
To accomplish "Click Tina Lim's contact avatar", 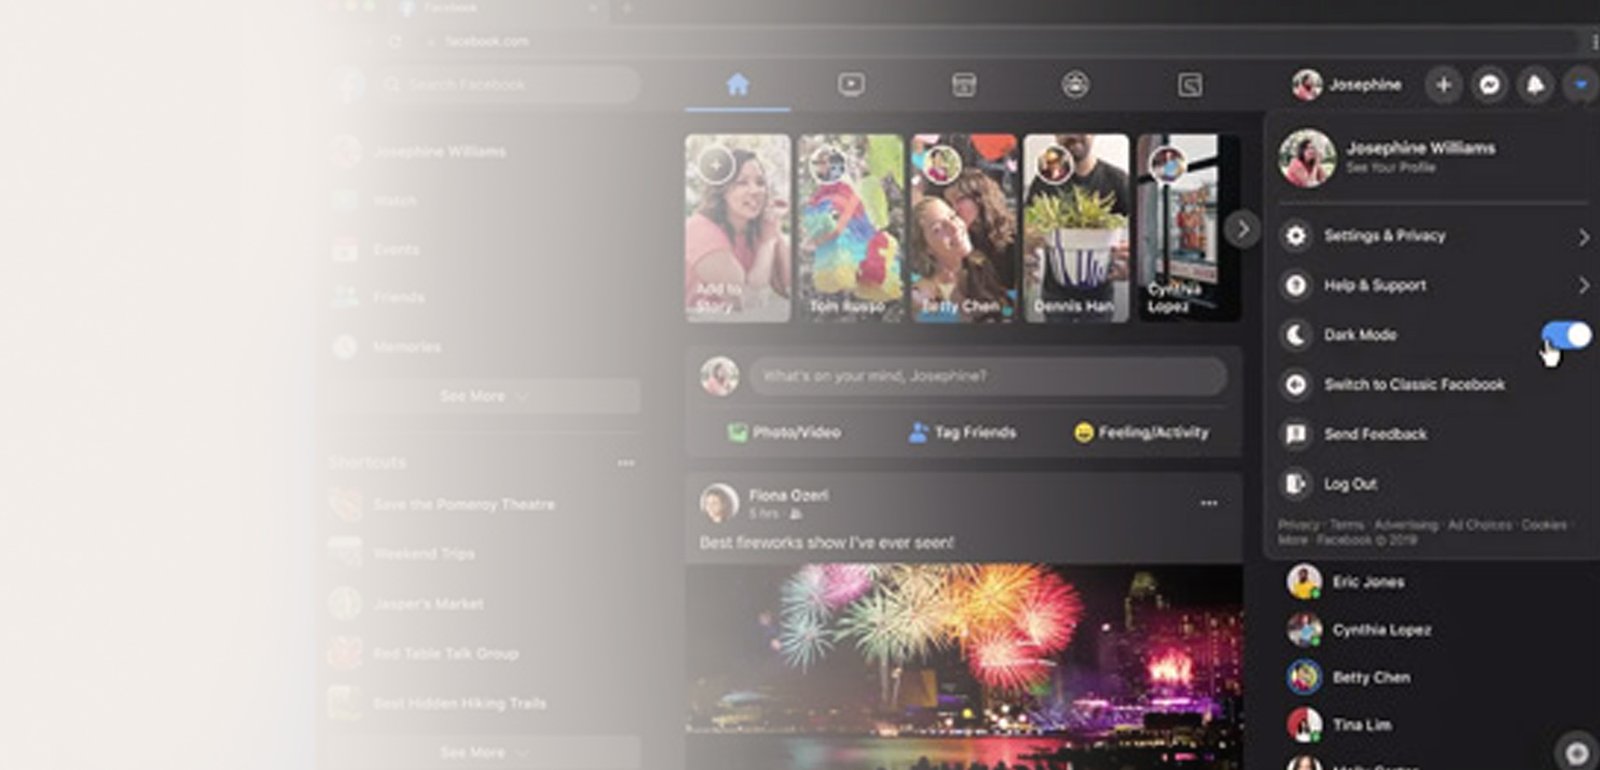I will coord(1304,725).
